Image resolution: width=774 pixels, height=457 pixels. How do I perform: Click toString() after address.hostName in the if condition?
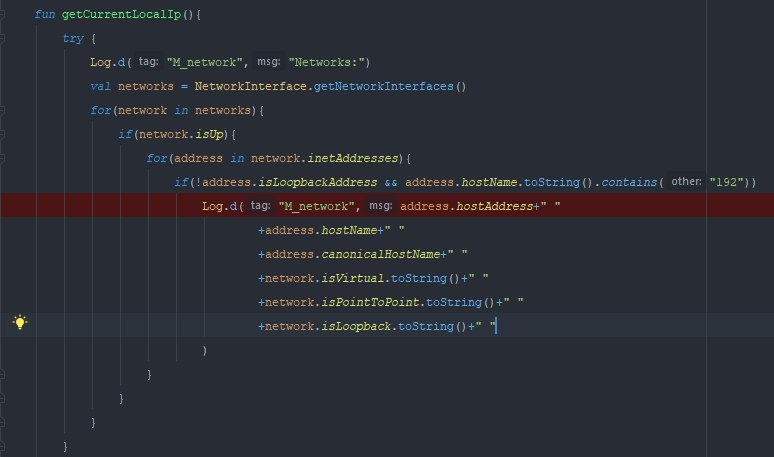(x=558, y=182)
